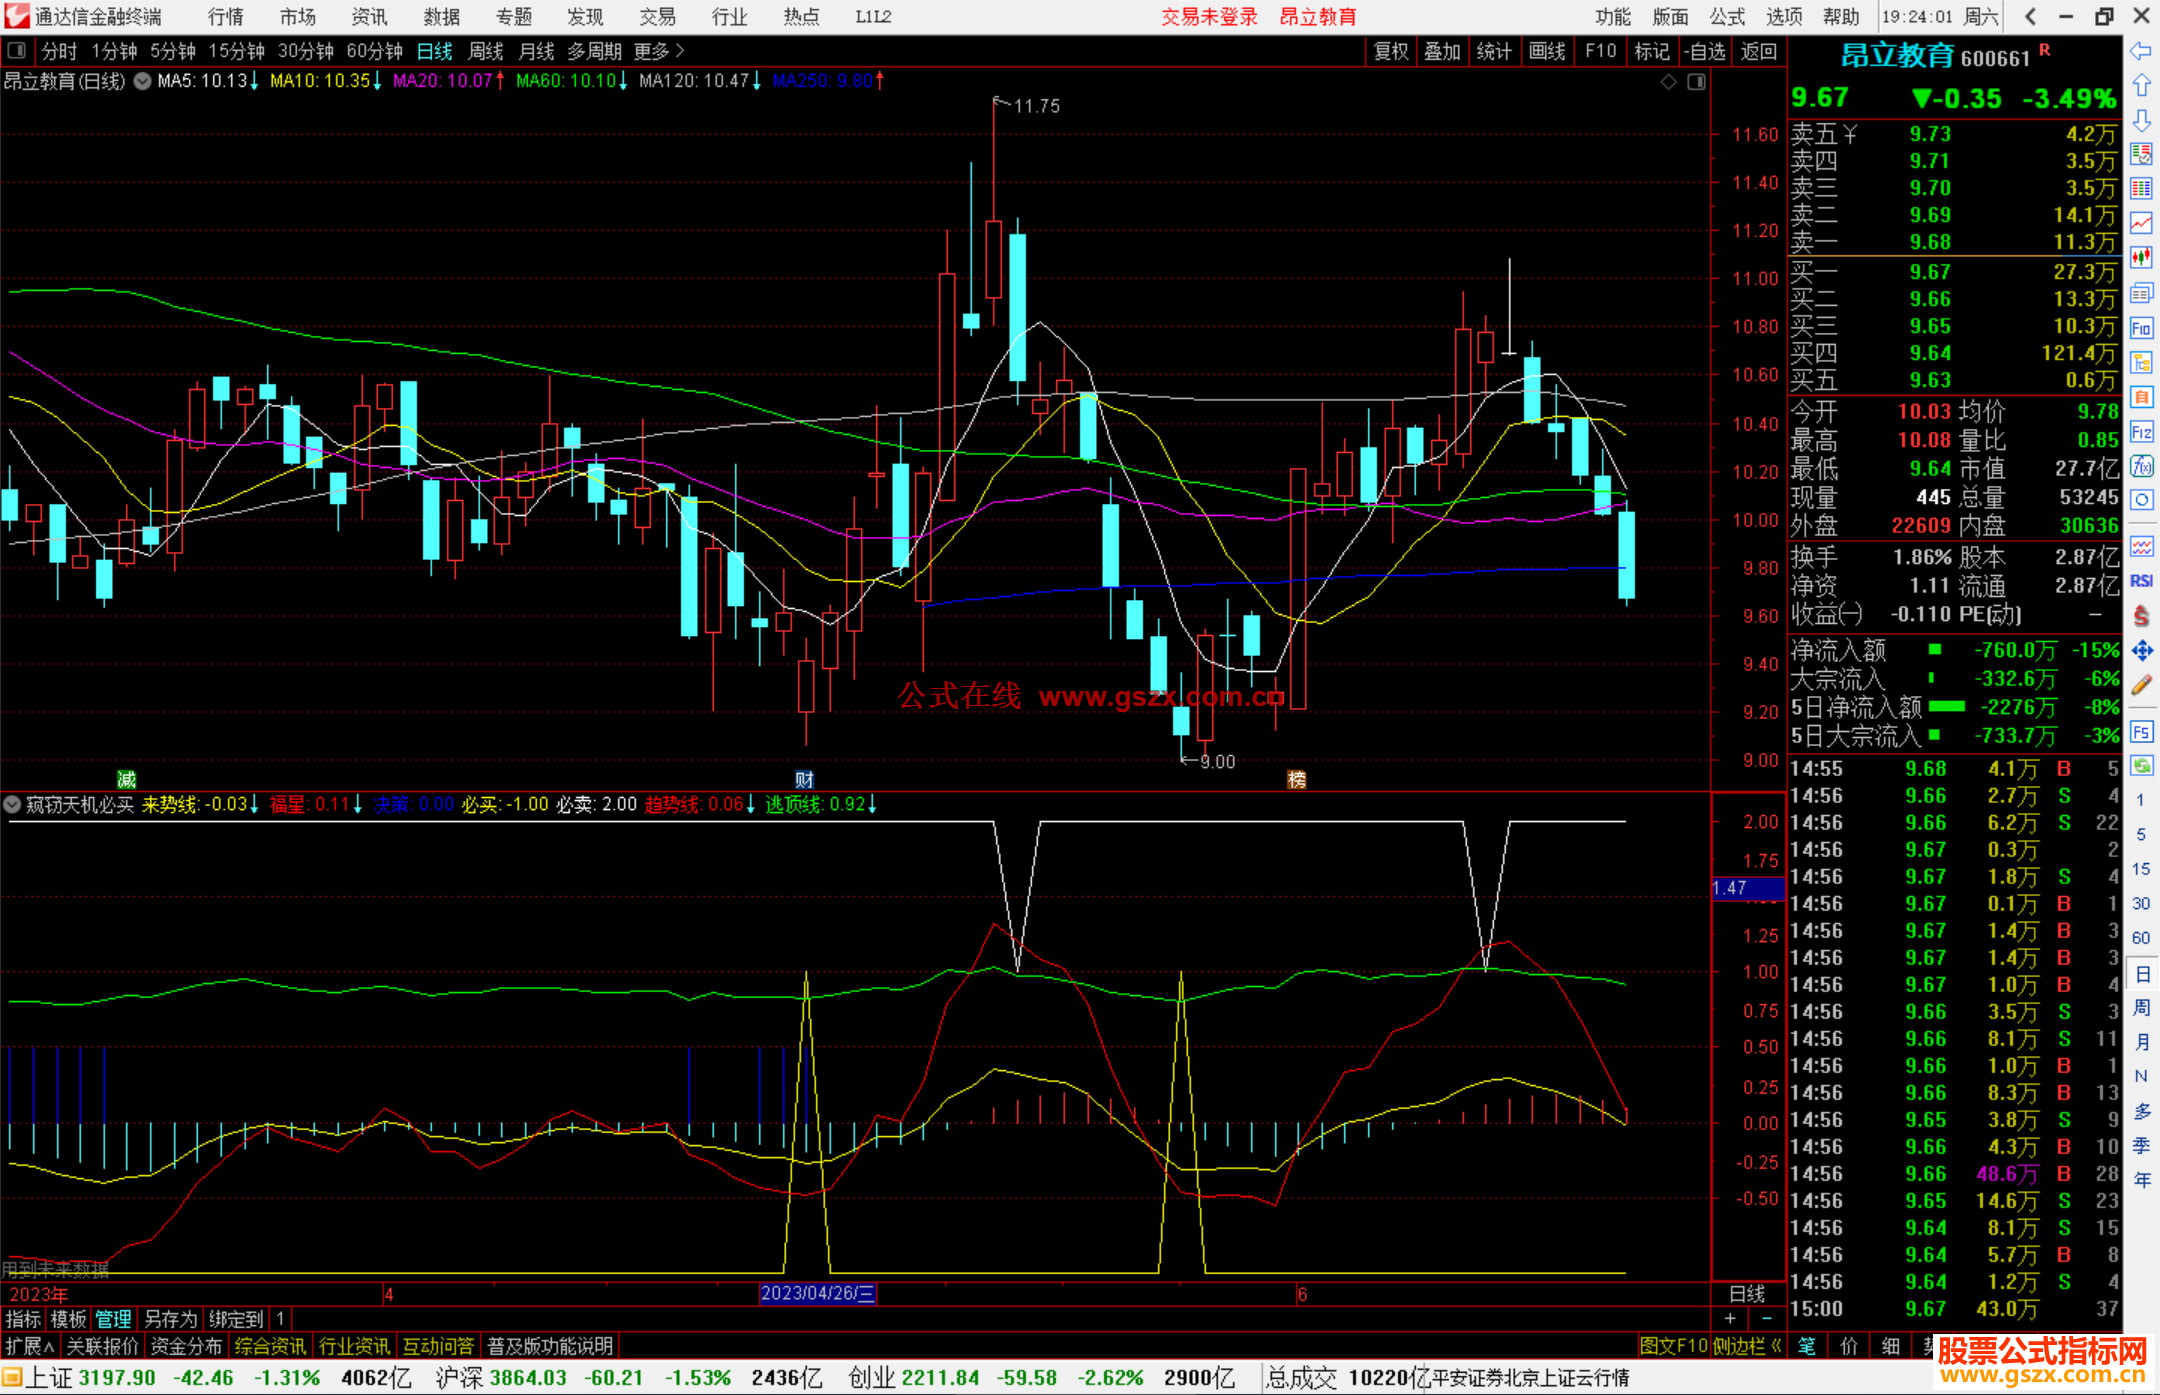This screenshot has height=1395, width=2160.
Task: Click the candlestick chart icon in sidebar
Action: coord(2141,258)
